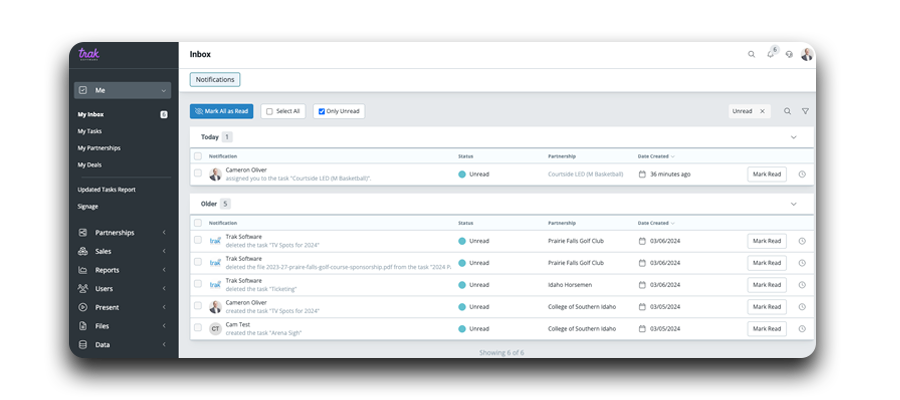Image resolution: width=900 pixels, height=400 pixels.
Task: Mark Read the Courtside LED notification
Action: [767, 174]
